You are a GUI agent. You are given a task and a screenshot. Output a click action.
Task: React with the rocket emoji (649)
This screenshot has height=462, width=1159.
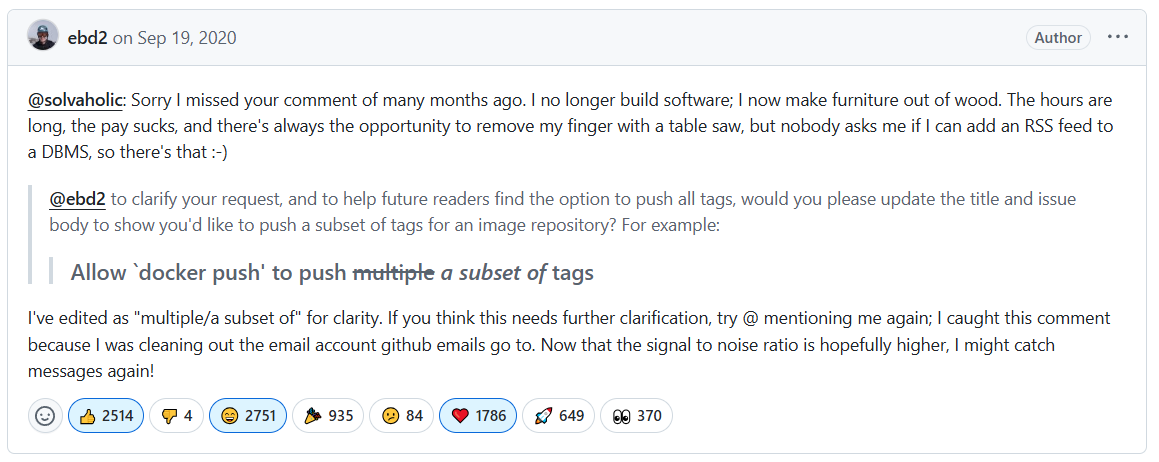point(558,415)
